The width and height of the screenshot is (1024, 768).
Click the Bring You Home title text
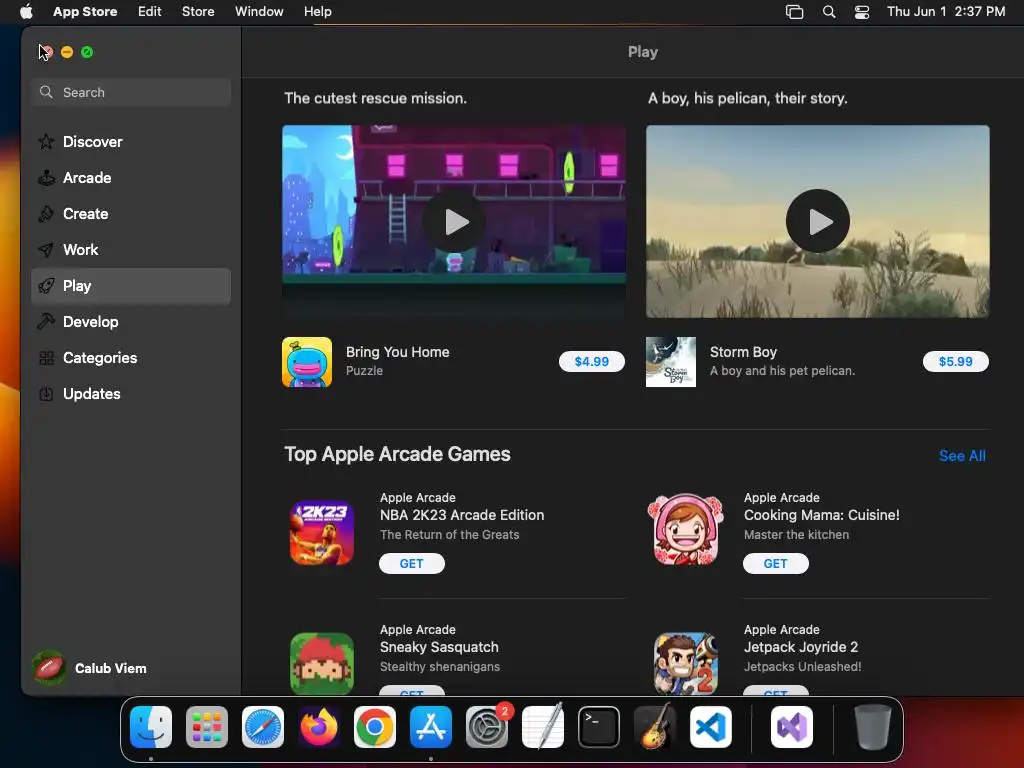[398, 352]
